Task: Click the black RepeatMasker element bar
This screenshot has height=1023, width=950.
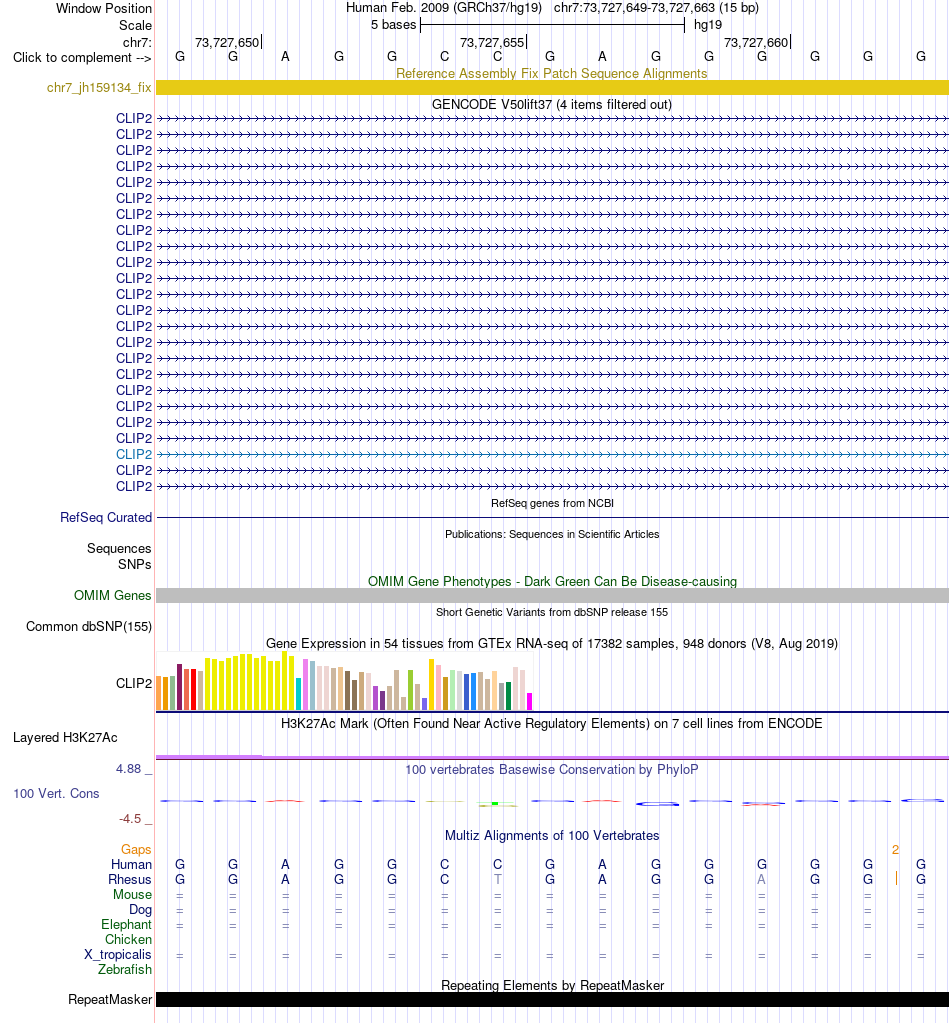Action: click(552, 1000)
